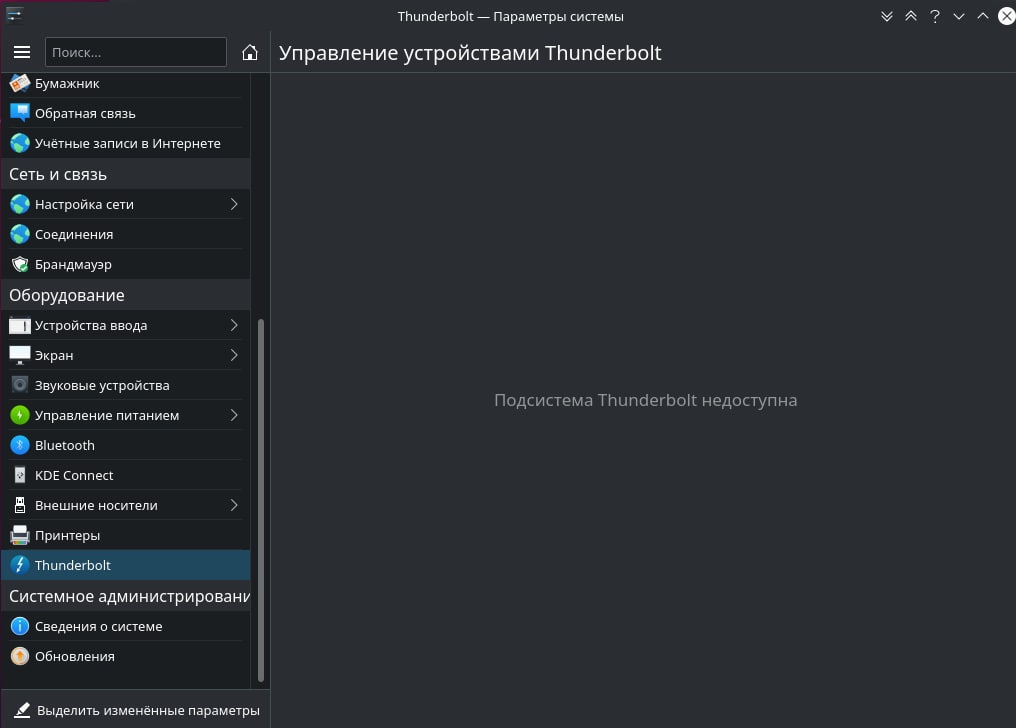Open the Bluetooth settings page
The height and width of the screenshot is (728, 1016).
click(x=126, y=445)
